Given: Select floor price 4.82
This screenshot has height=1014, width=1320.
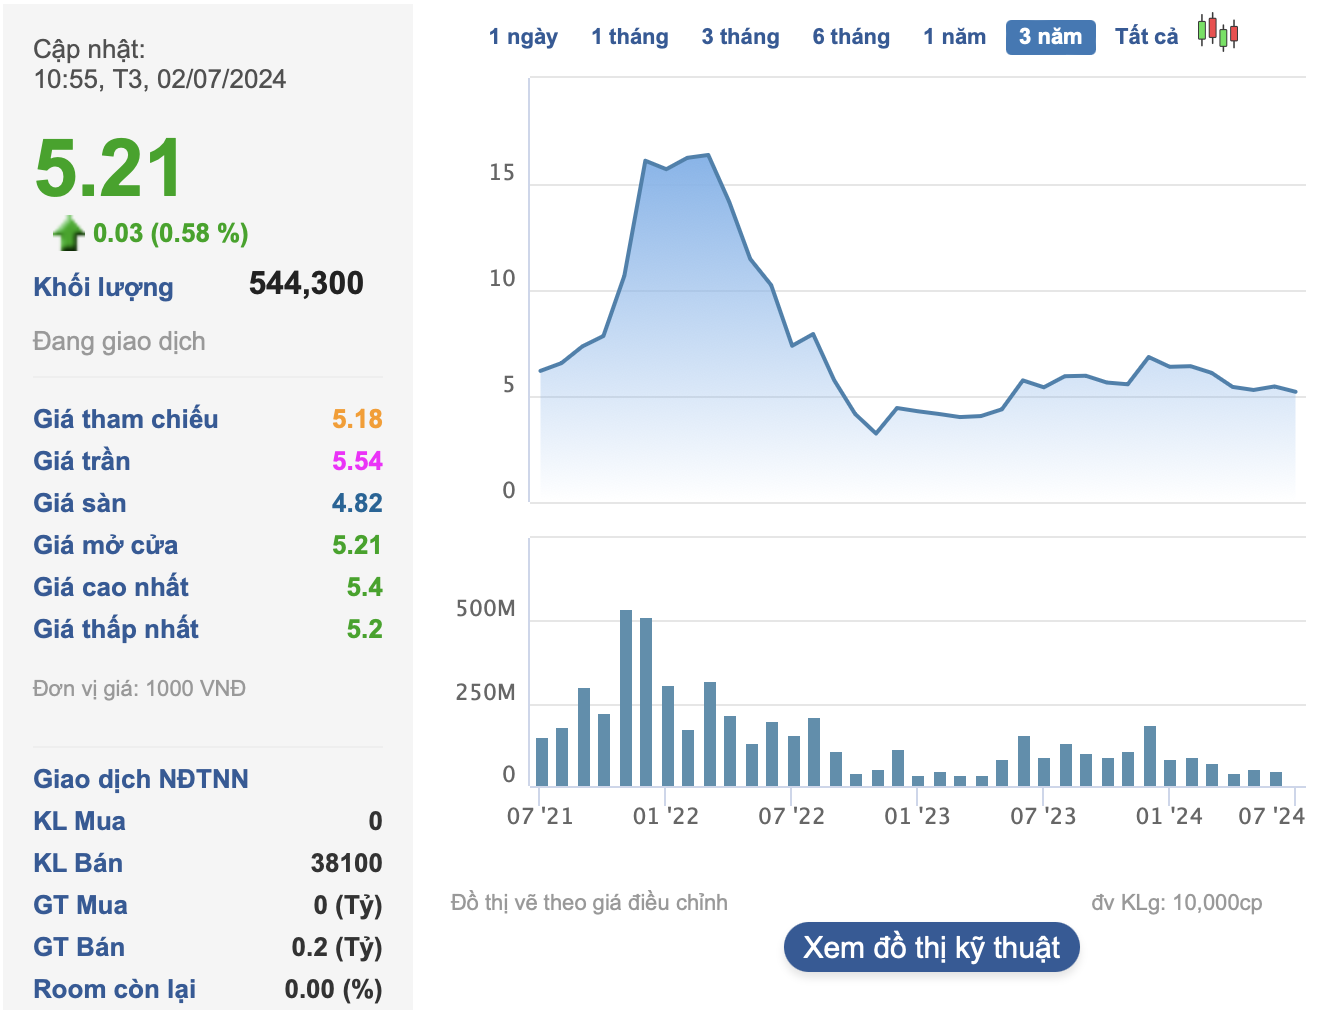Looking at the screenshot, I should [357, 503].
